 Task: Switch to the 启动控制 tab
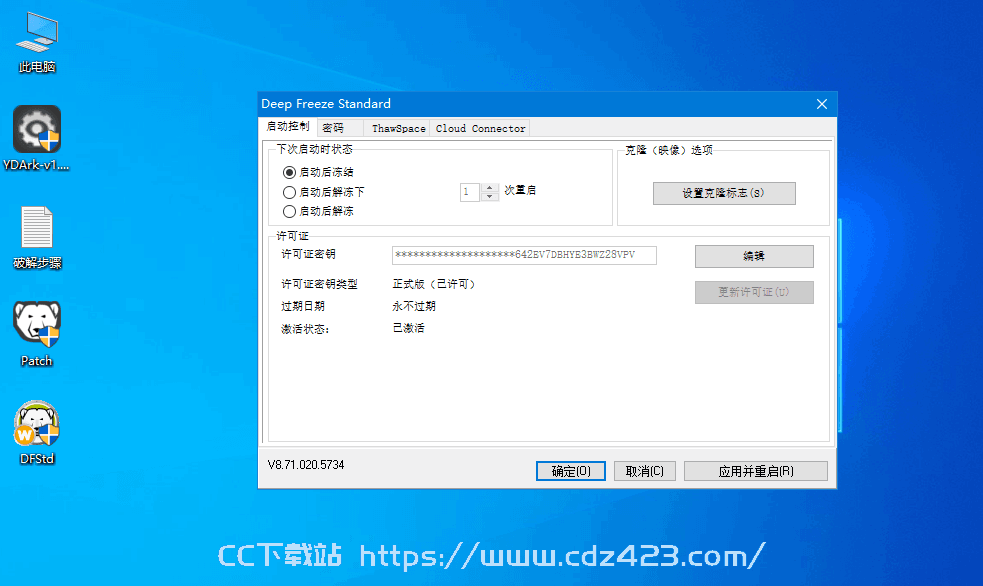pyautogui.click(x=288, y=127)
